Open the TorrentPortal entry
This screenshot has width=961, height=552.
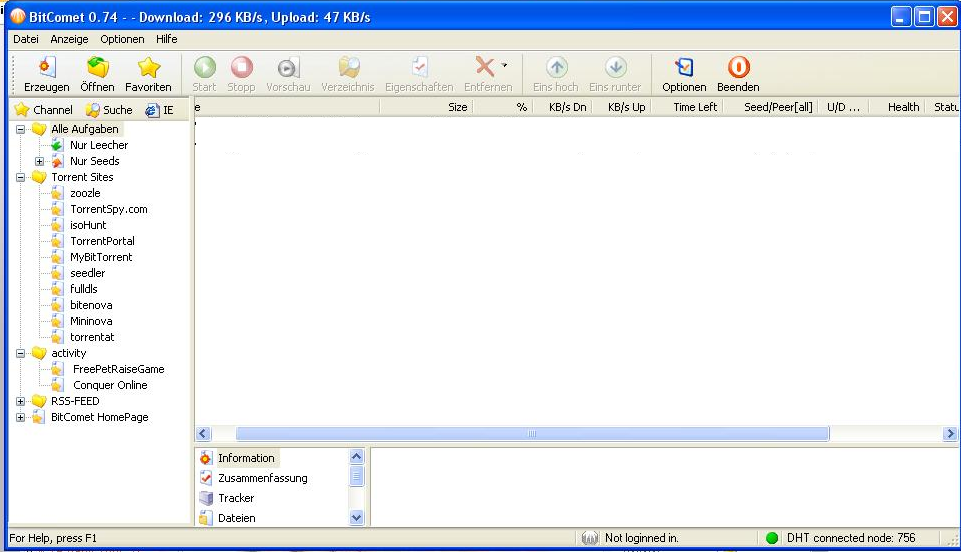(102, 241)
